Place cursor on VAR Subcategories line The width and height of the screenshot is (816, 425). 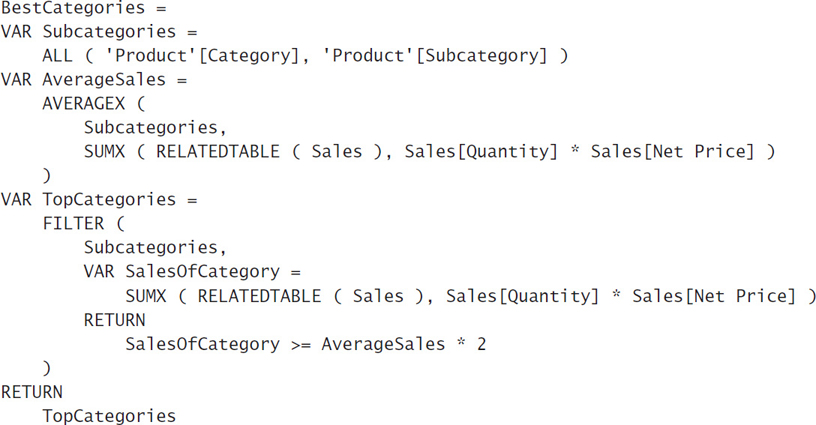click(x=99, y=32)
